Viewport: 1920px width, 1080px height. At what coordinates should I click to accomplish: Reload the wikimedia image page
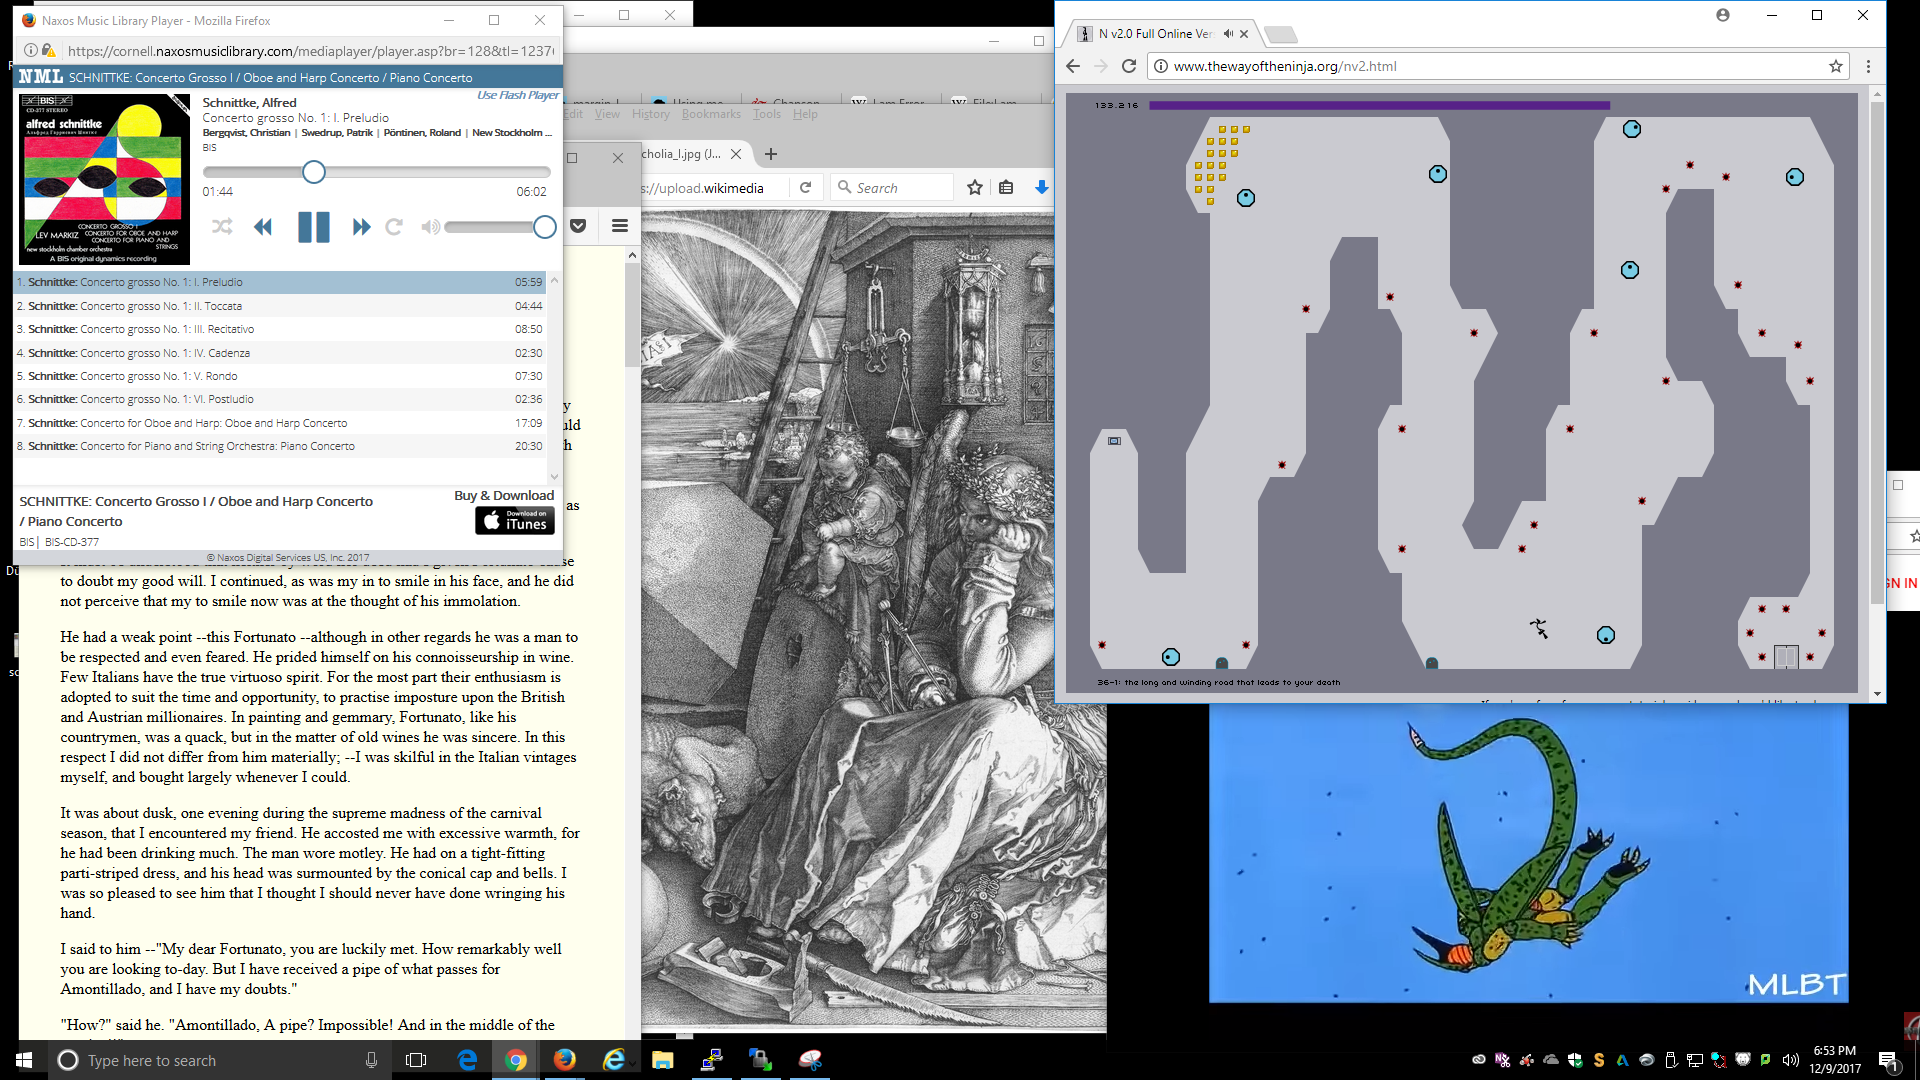(x=805, y=187)
